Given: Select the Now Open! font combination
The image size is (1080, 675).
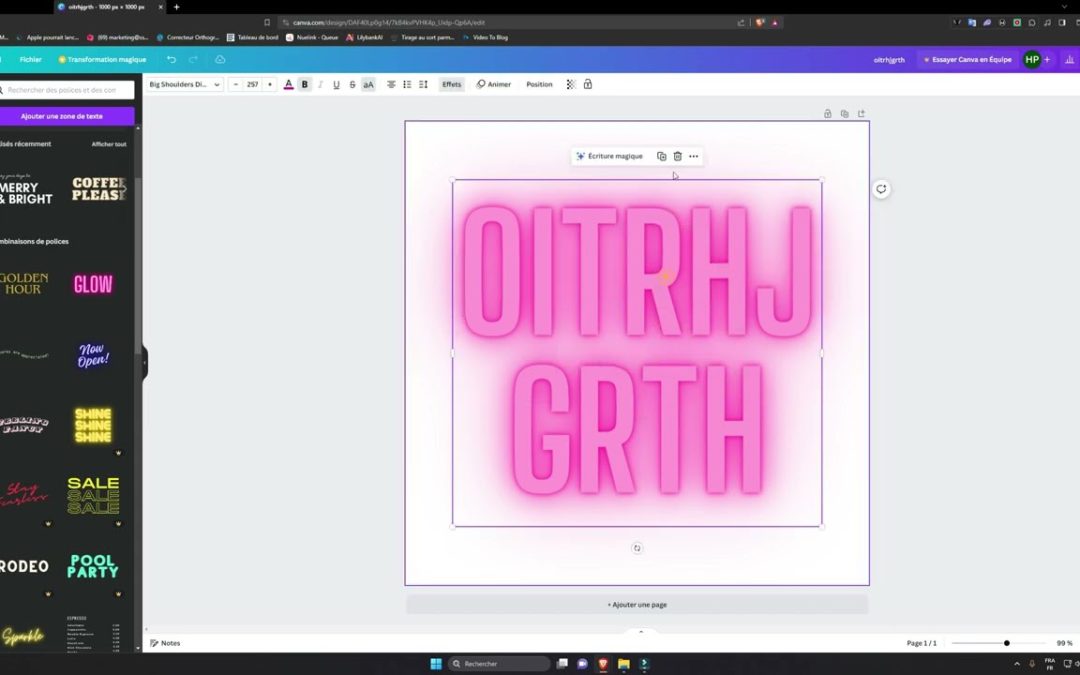Looking at the screenshot, I should (93, 355).
